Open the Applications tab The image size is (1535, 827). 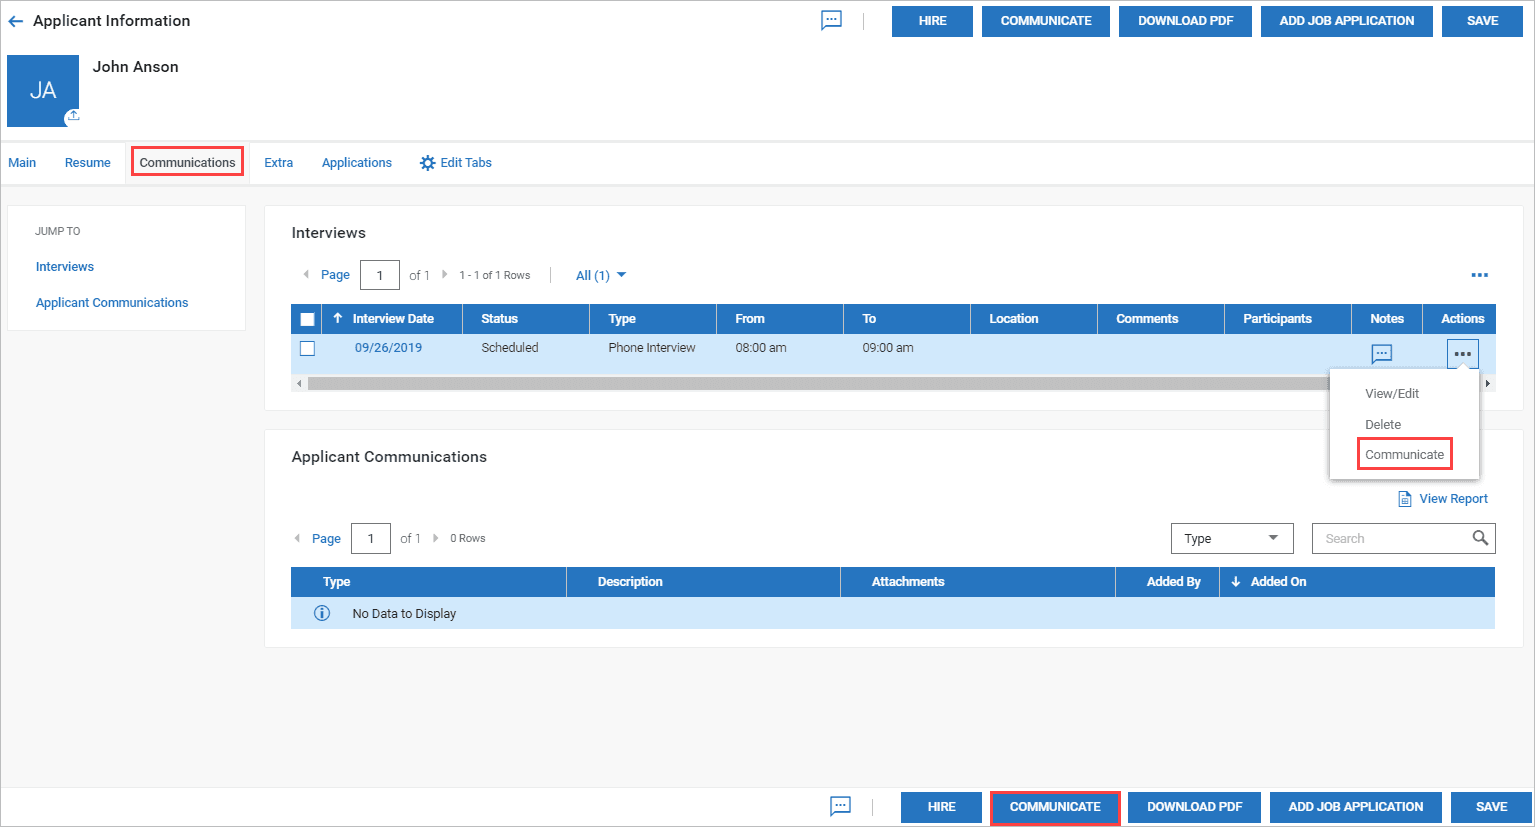tap(357, 163)
